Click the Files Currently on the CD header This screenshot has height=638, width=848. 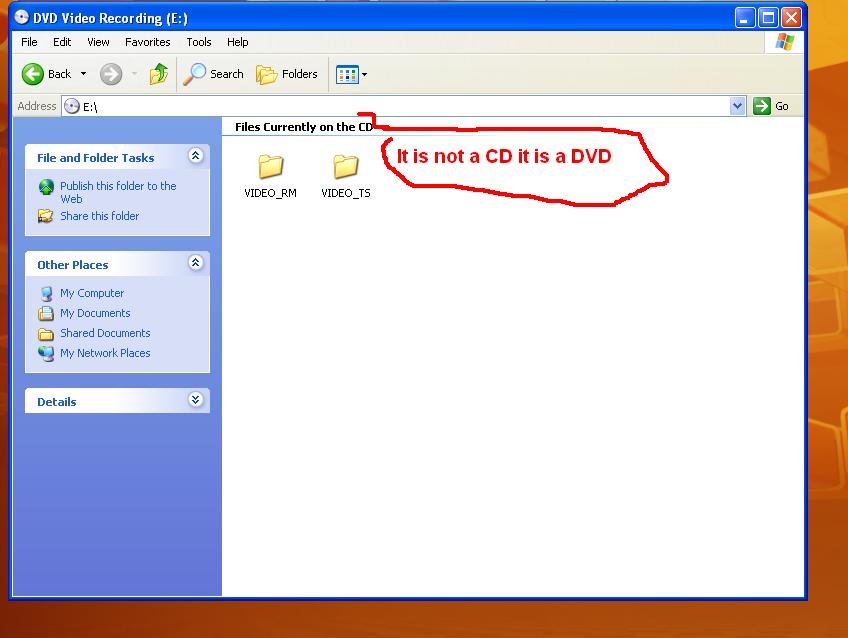(304, 127)
